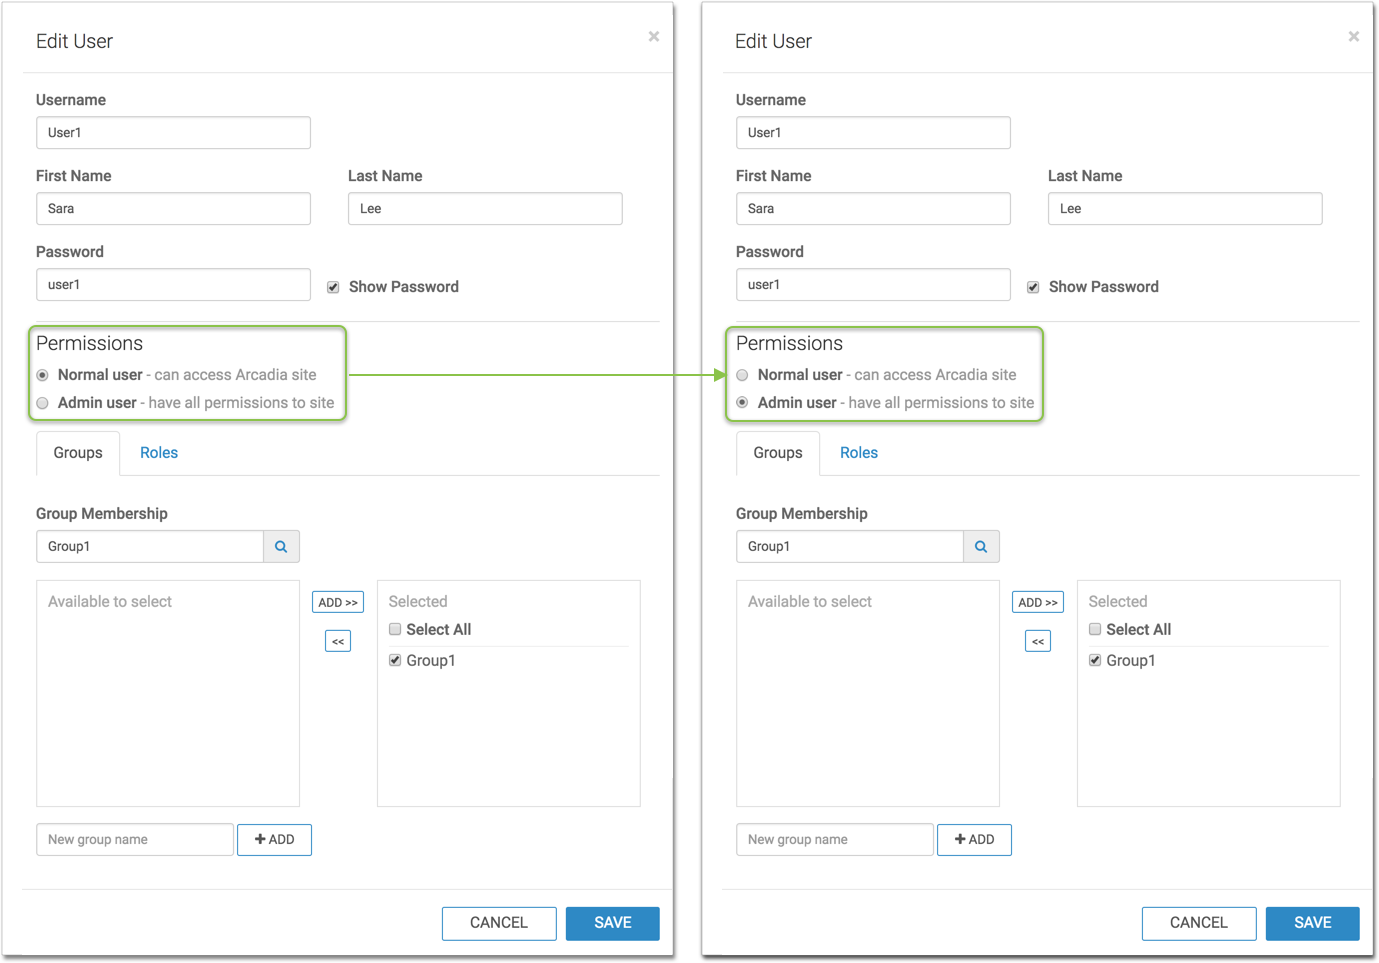The height and width of the screenshot is (963, 1379).
Task: Save changes in the right Edit User dialog
Action: coord(1312,923)
